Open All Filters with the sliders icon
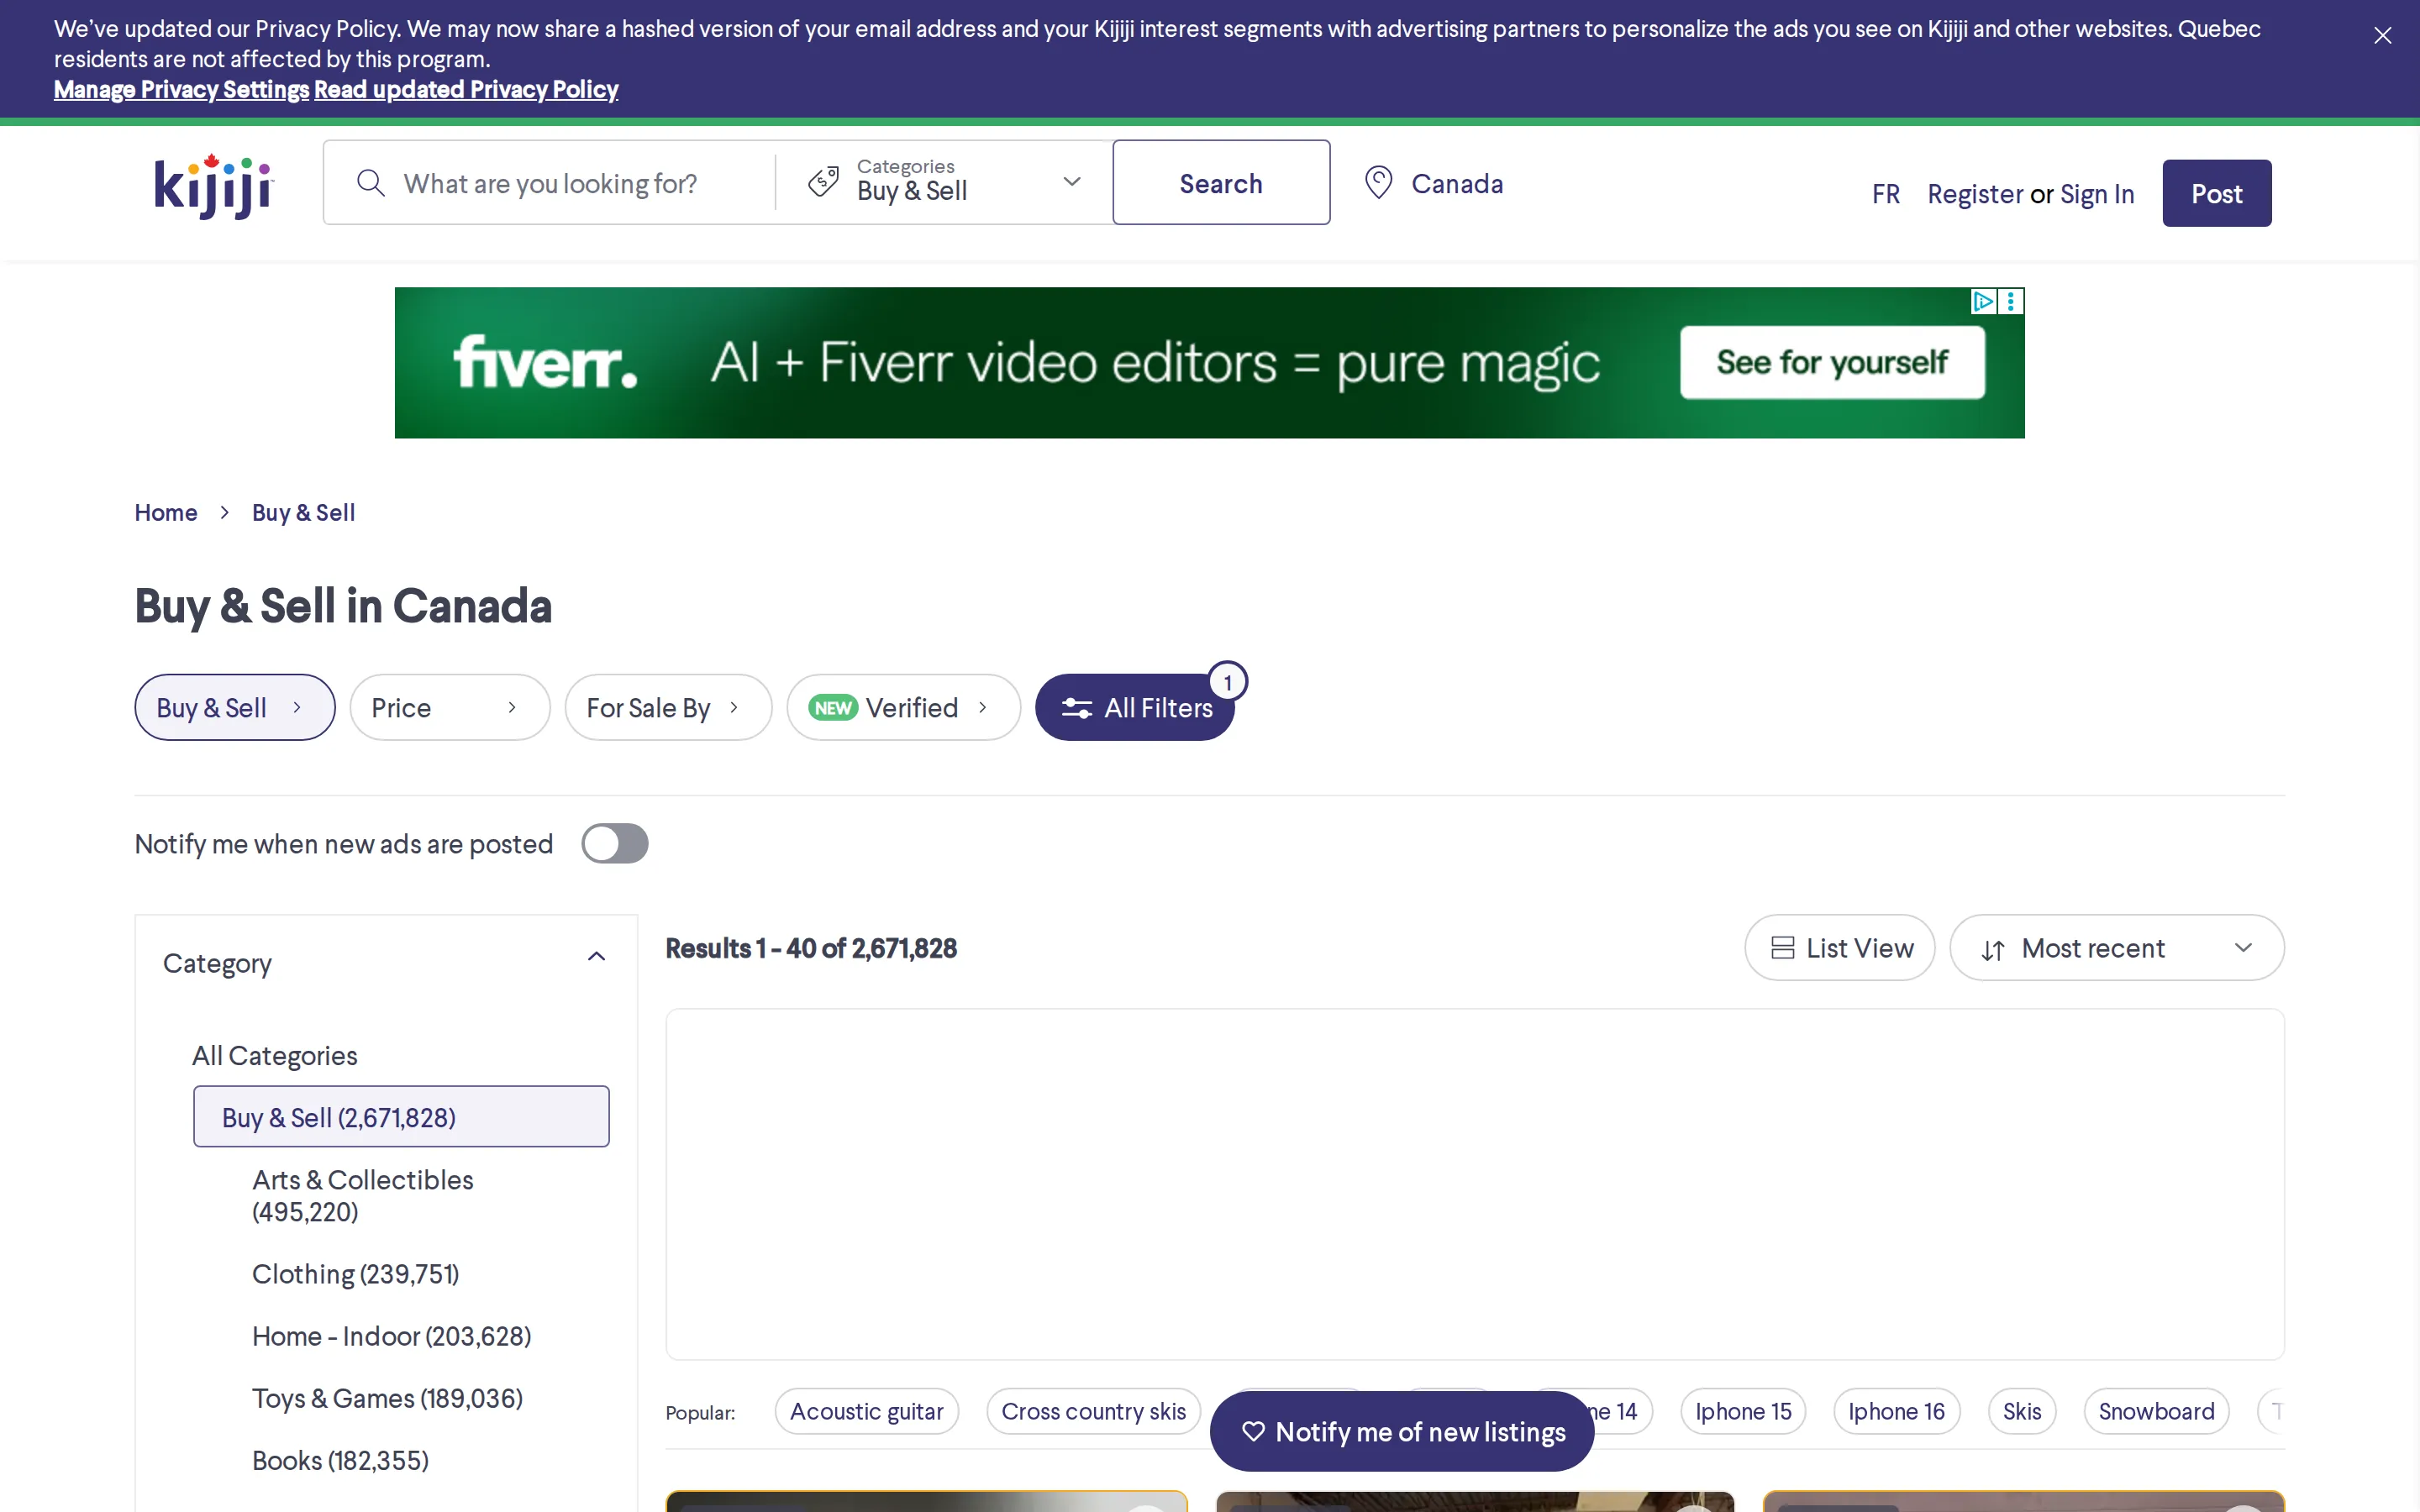 pyautogui.click(x=1135, y=708)
